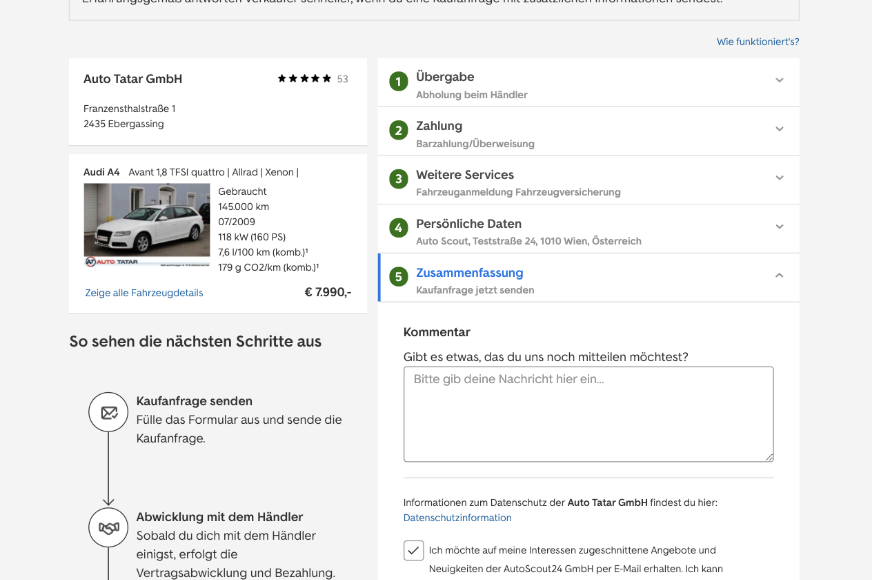This screenshot has width=872, height=580.
Task: Click the power value '118 kW (160 PS)'
Action: pos(252,237)
